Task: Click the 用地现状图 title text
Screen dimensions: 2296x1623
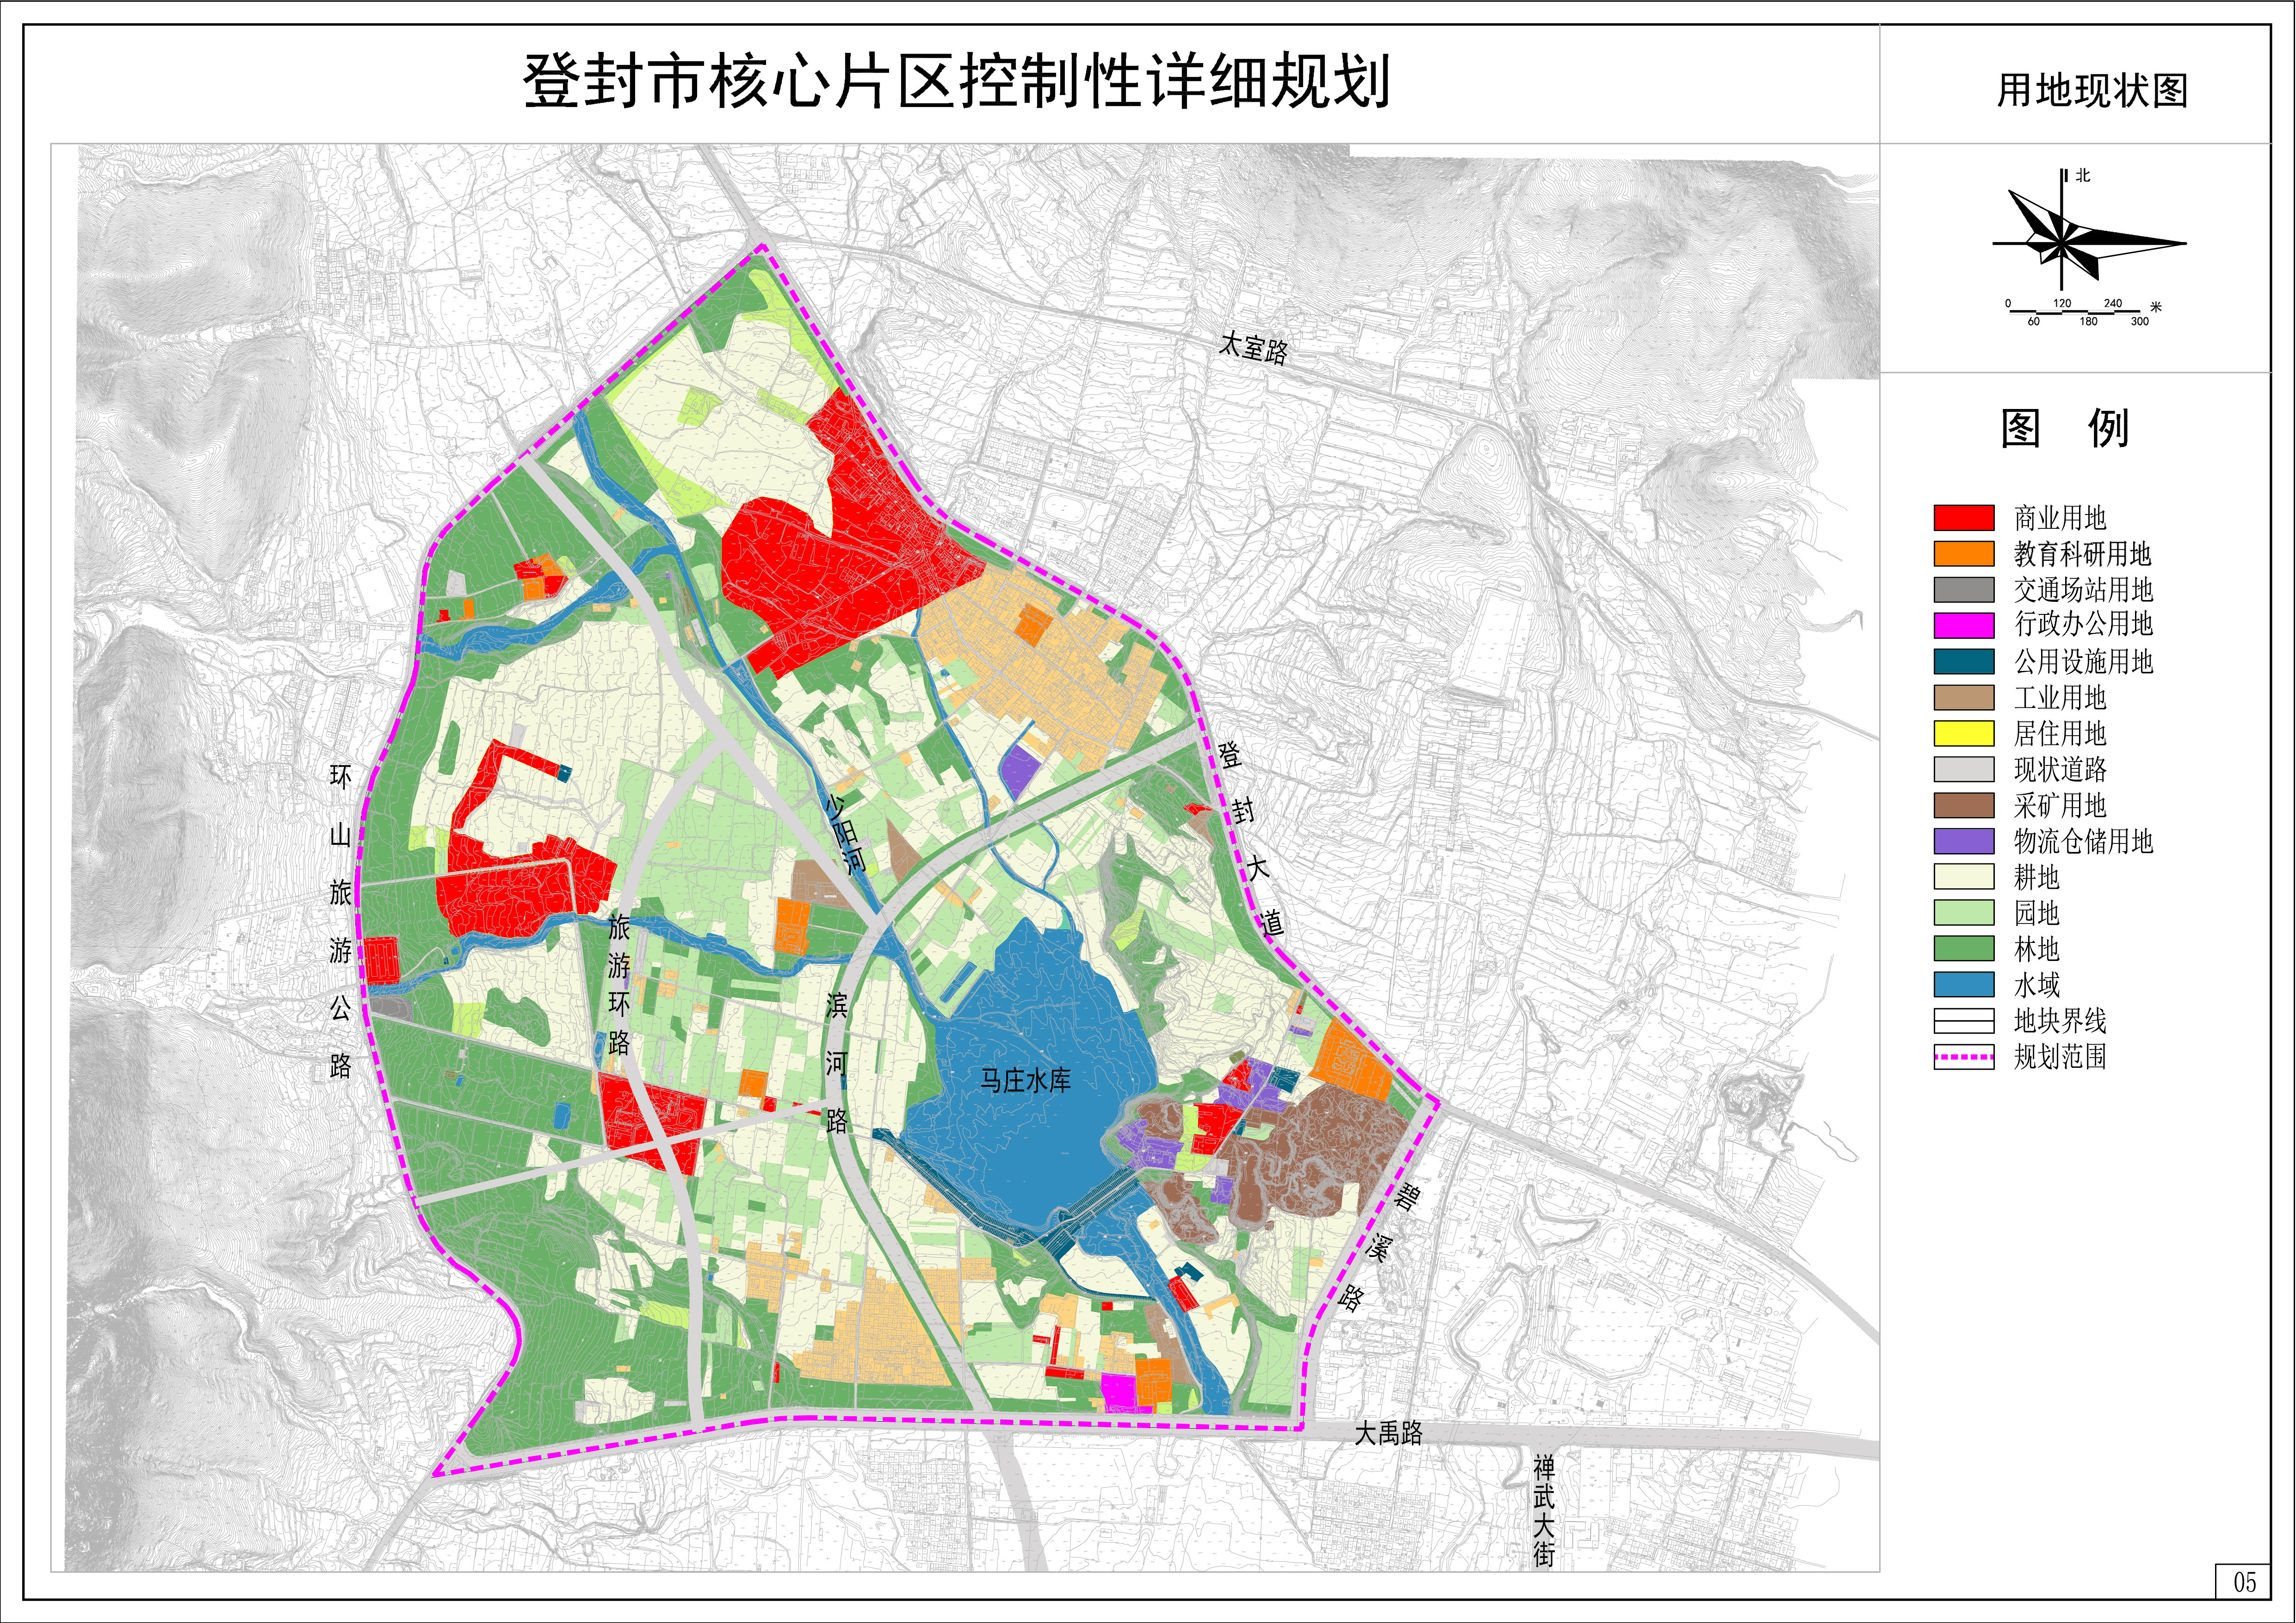Action: click(x=2092, y=91)
